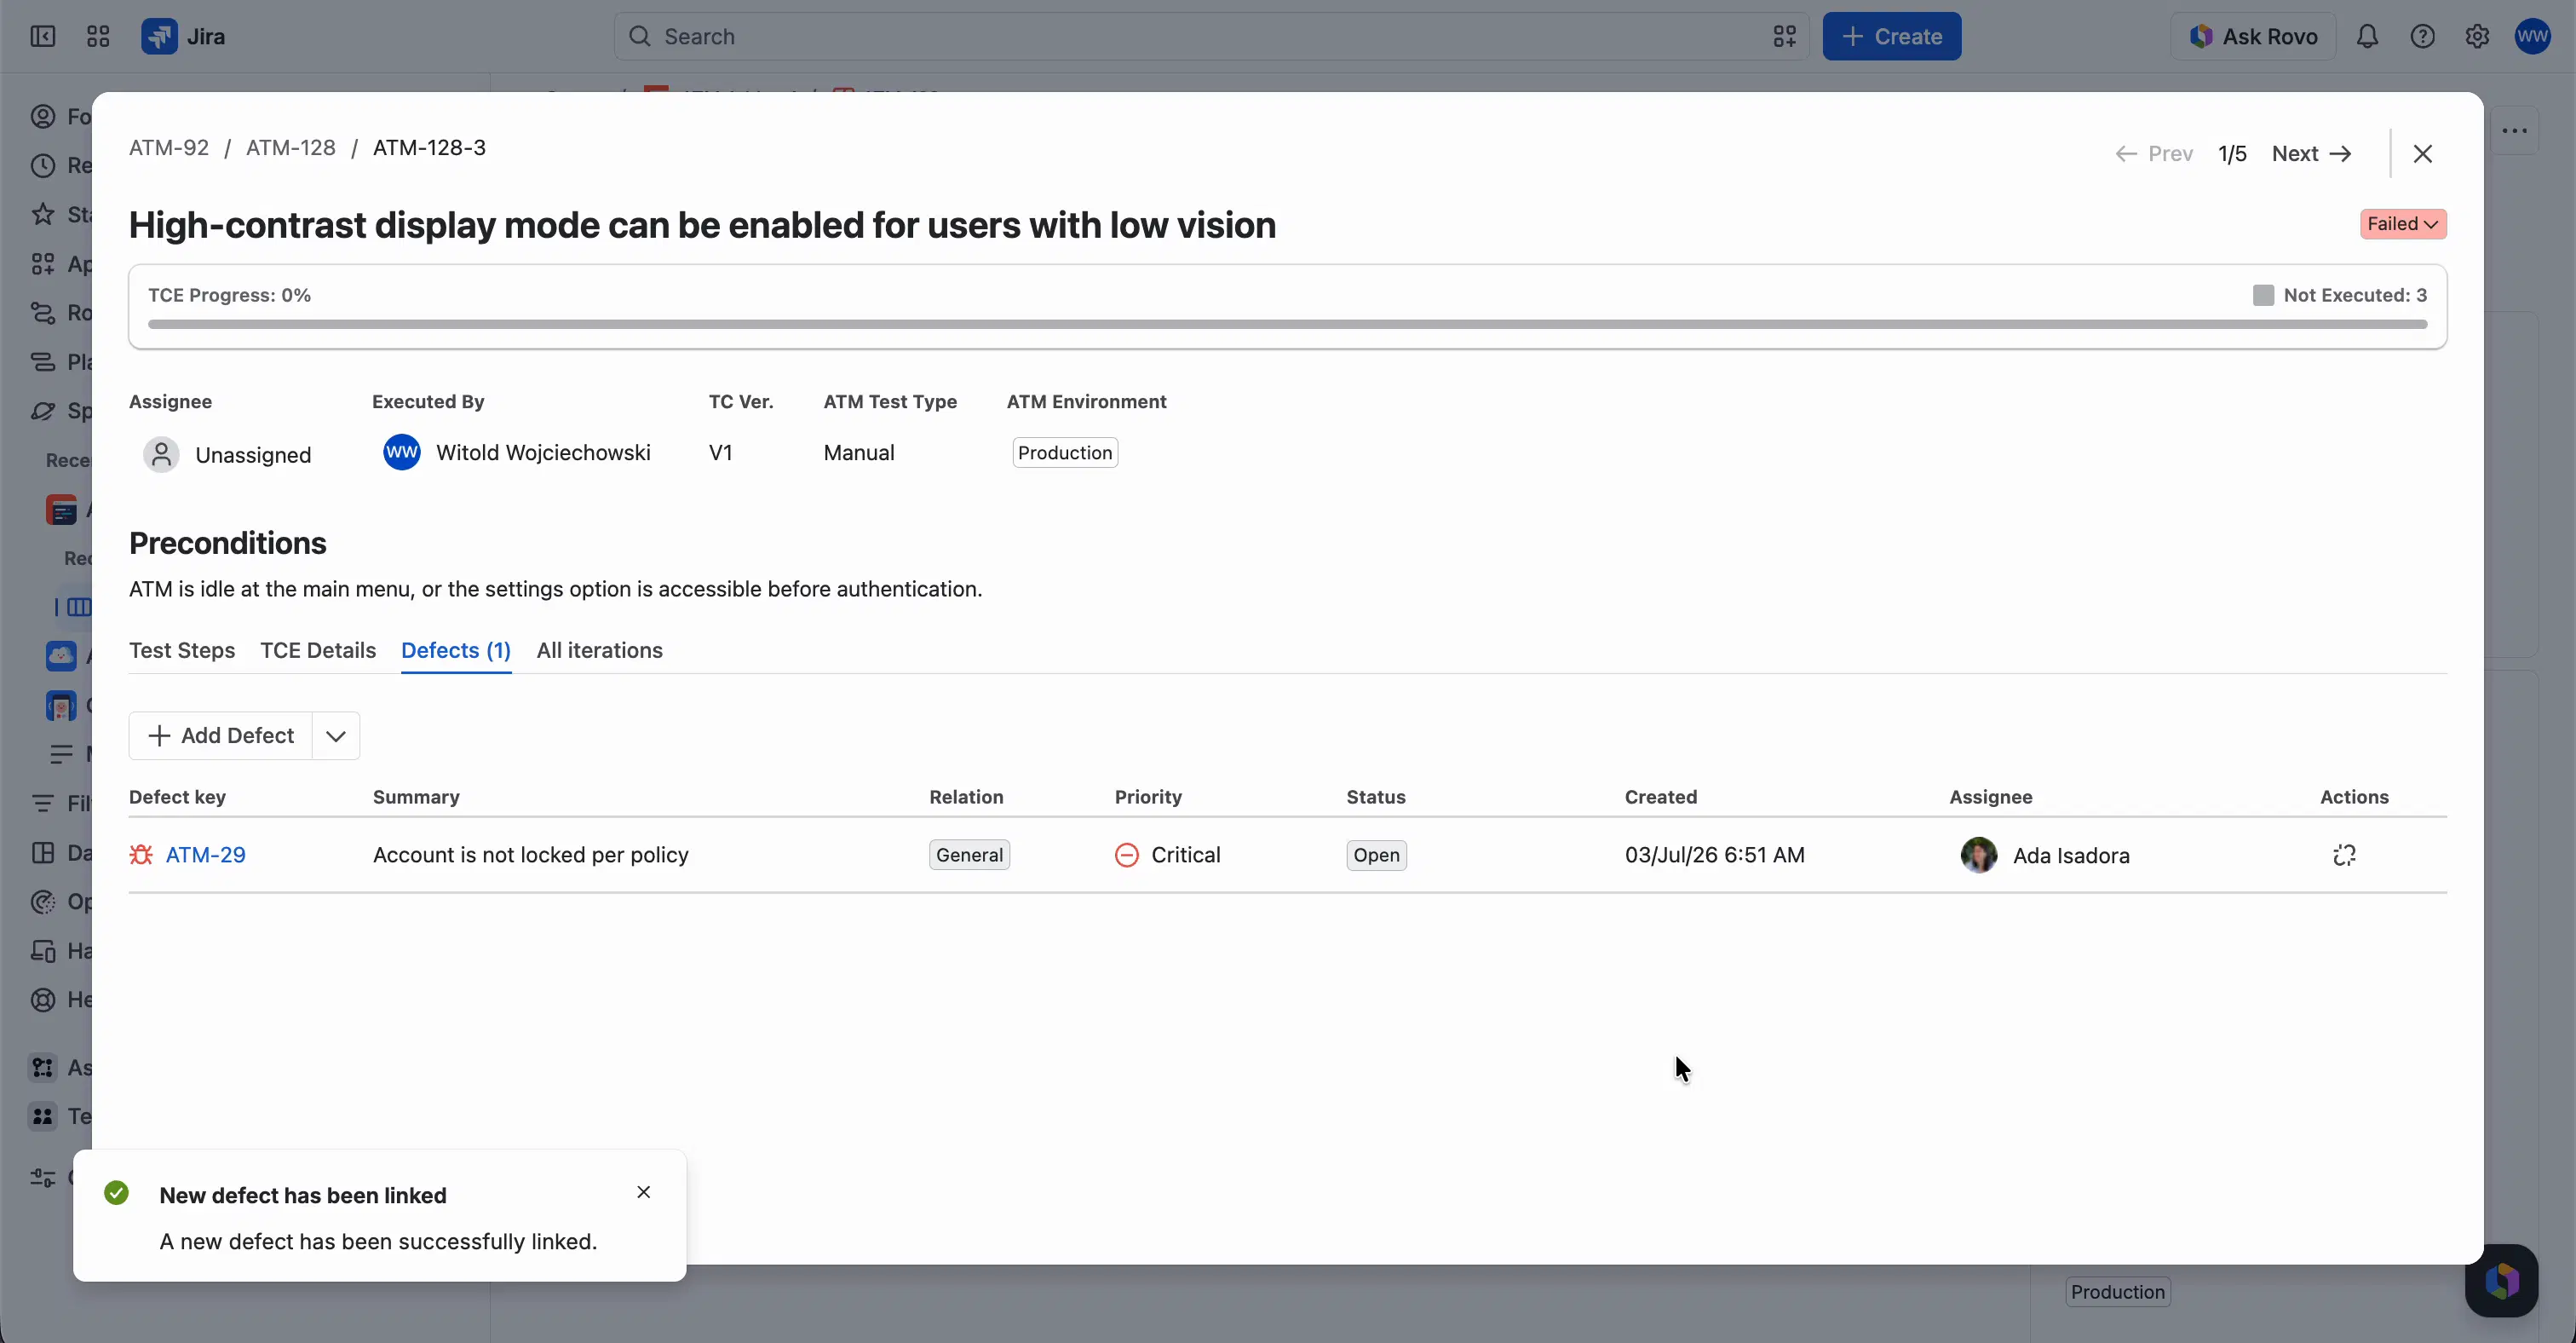The image size is (2576, 1343).
Task: Click the Critical priority cell
Action: point(1168,855)
